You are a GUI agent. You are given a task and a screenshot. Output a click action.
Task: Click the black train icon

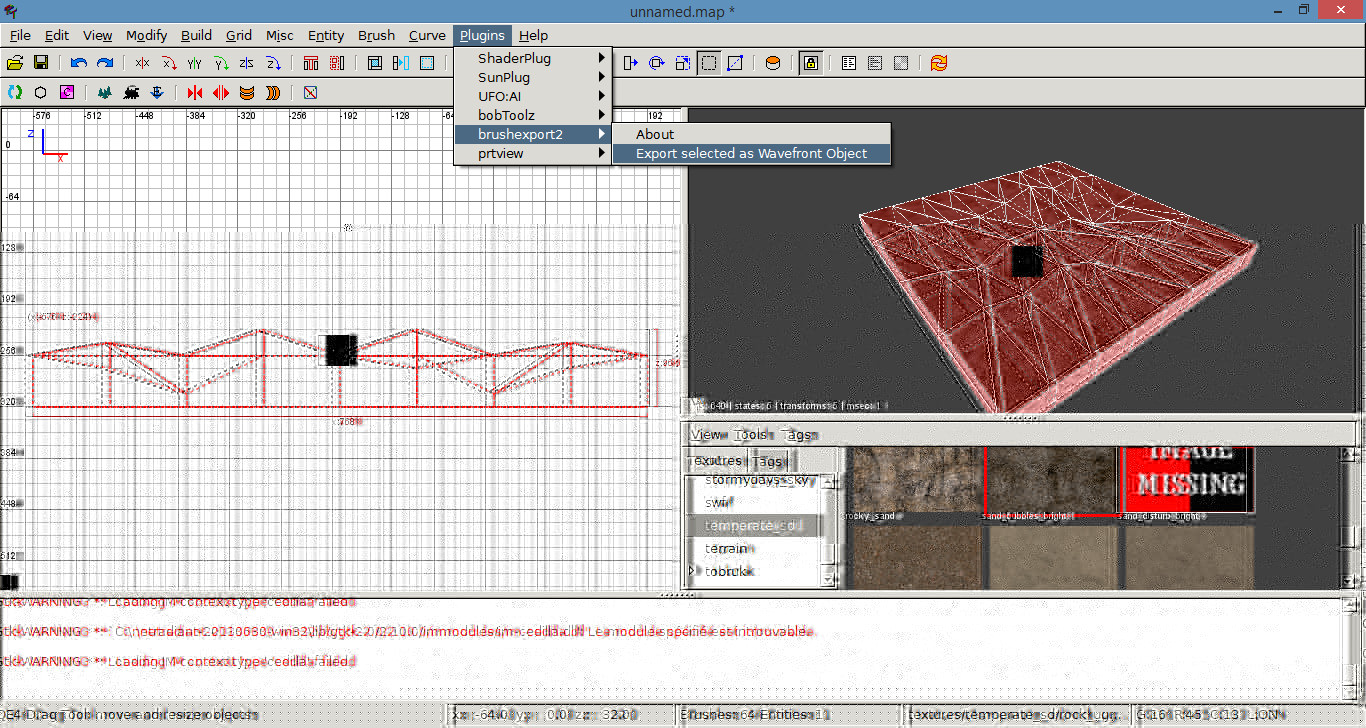(x=131, y=93)
